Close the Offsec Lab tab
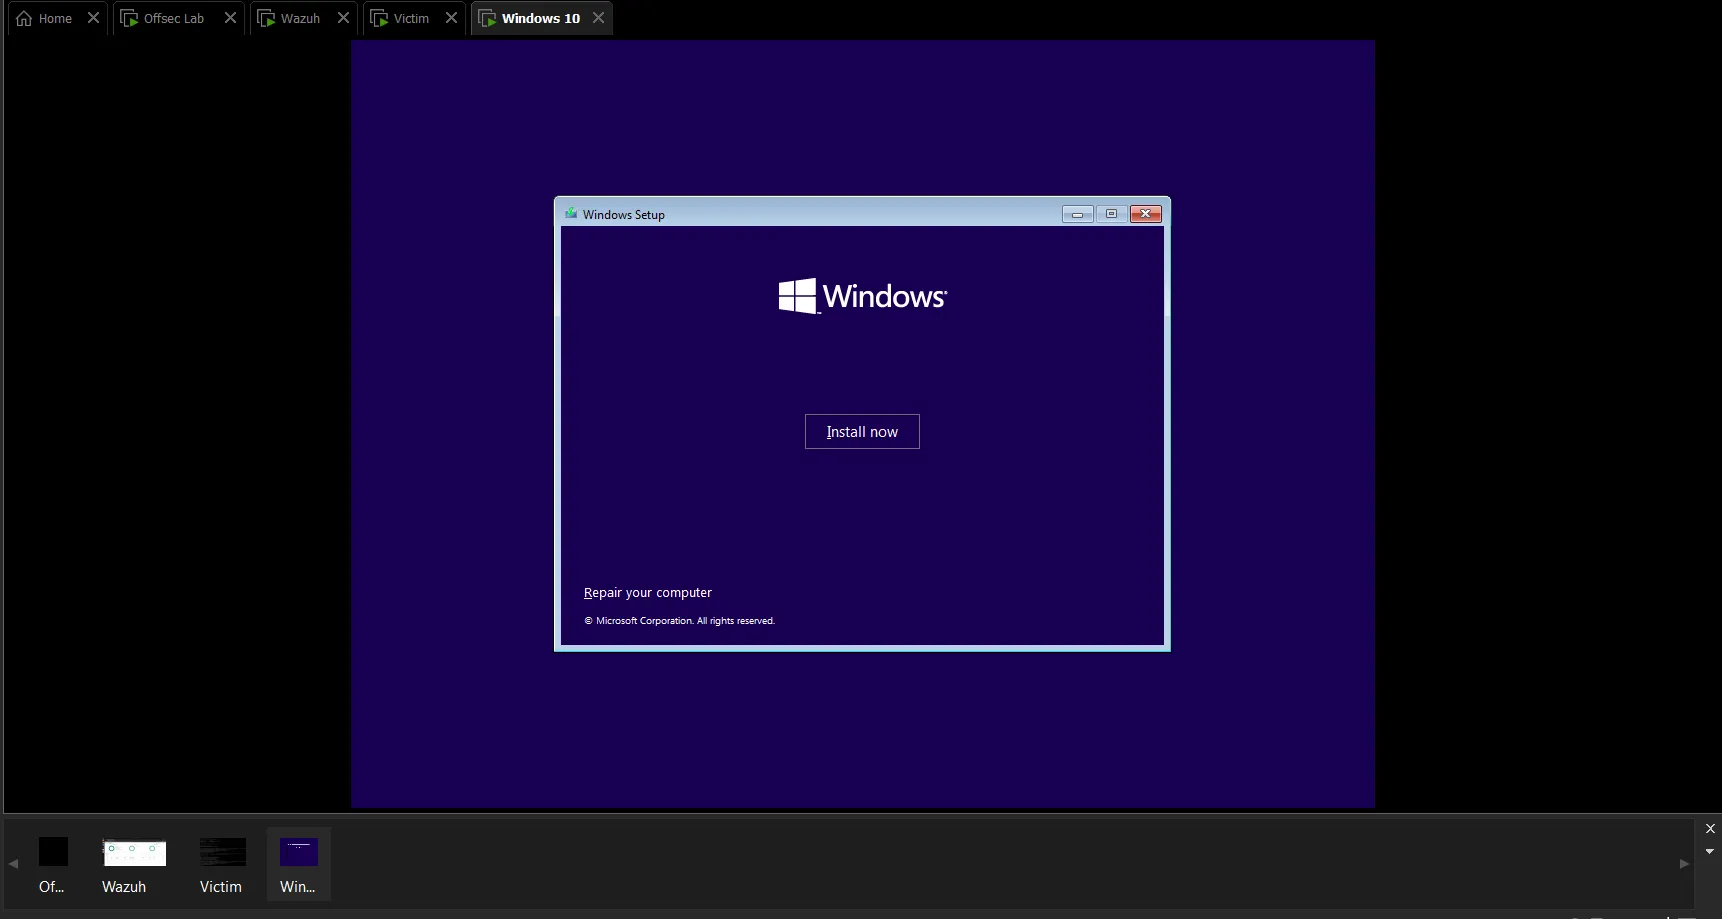Screen dimensions: 1722x919 230,18
